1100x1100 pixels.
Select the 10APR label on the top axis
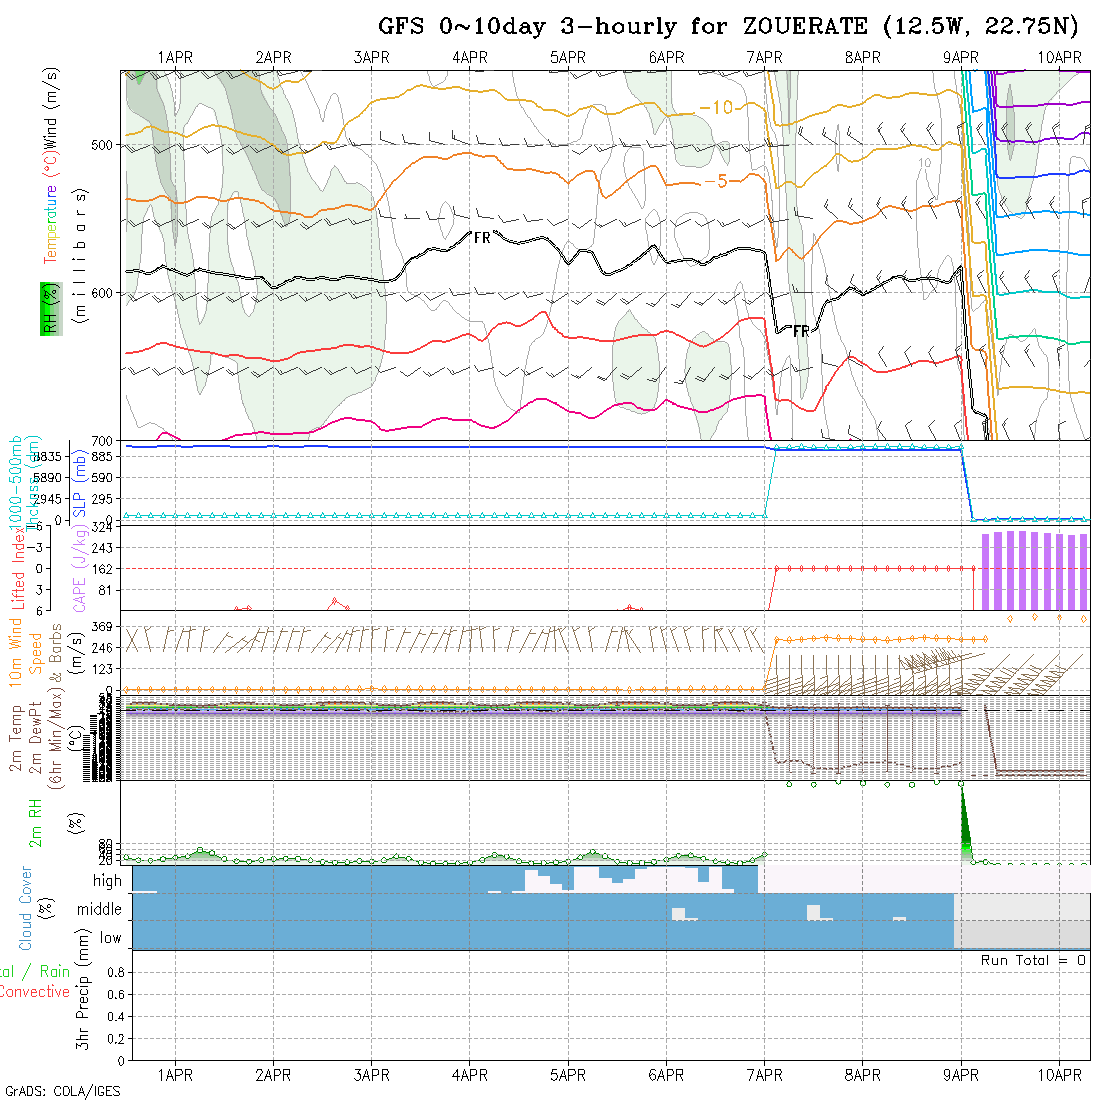click(x=1059, y=58)
